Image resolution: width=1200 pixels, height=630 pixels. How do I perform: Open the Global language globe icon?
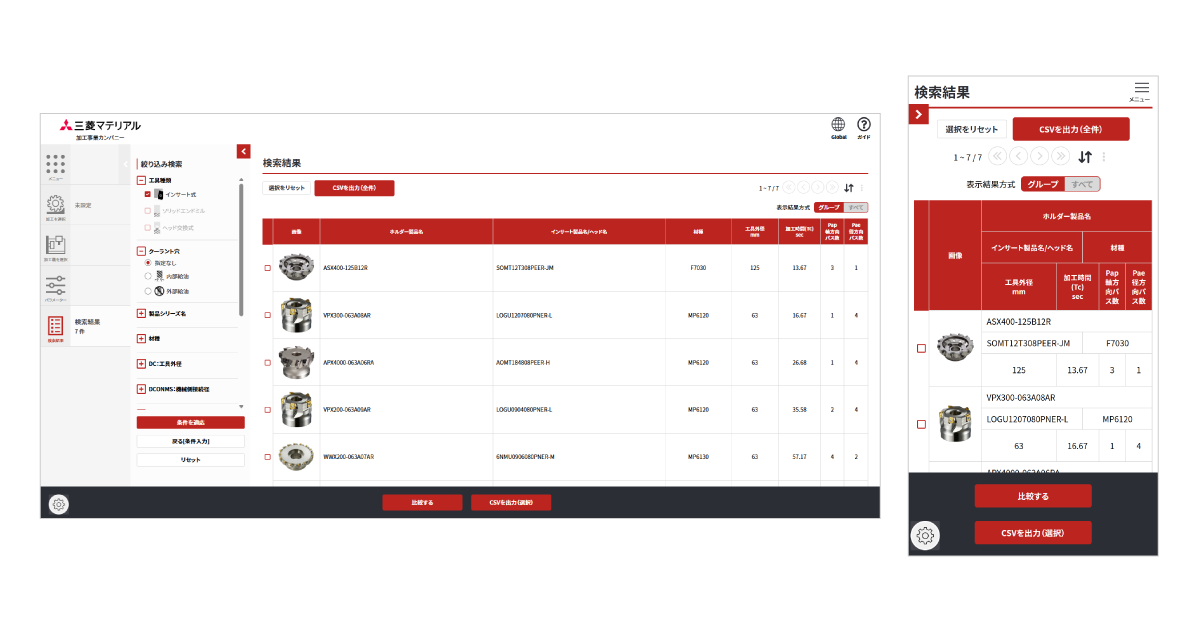(x=838, y=125)
